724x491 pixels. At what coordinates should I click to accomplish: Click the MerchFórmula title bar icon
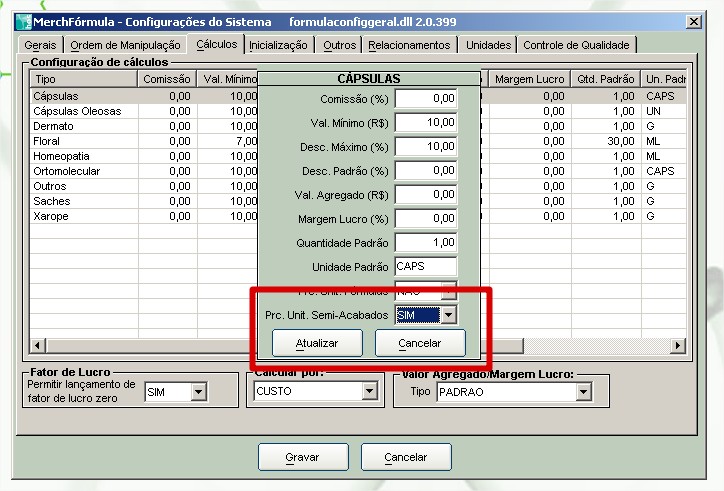click(x=22, y=21)
